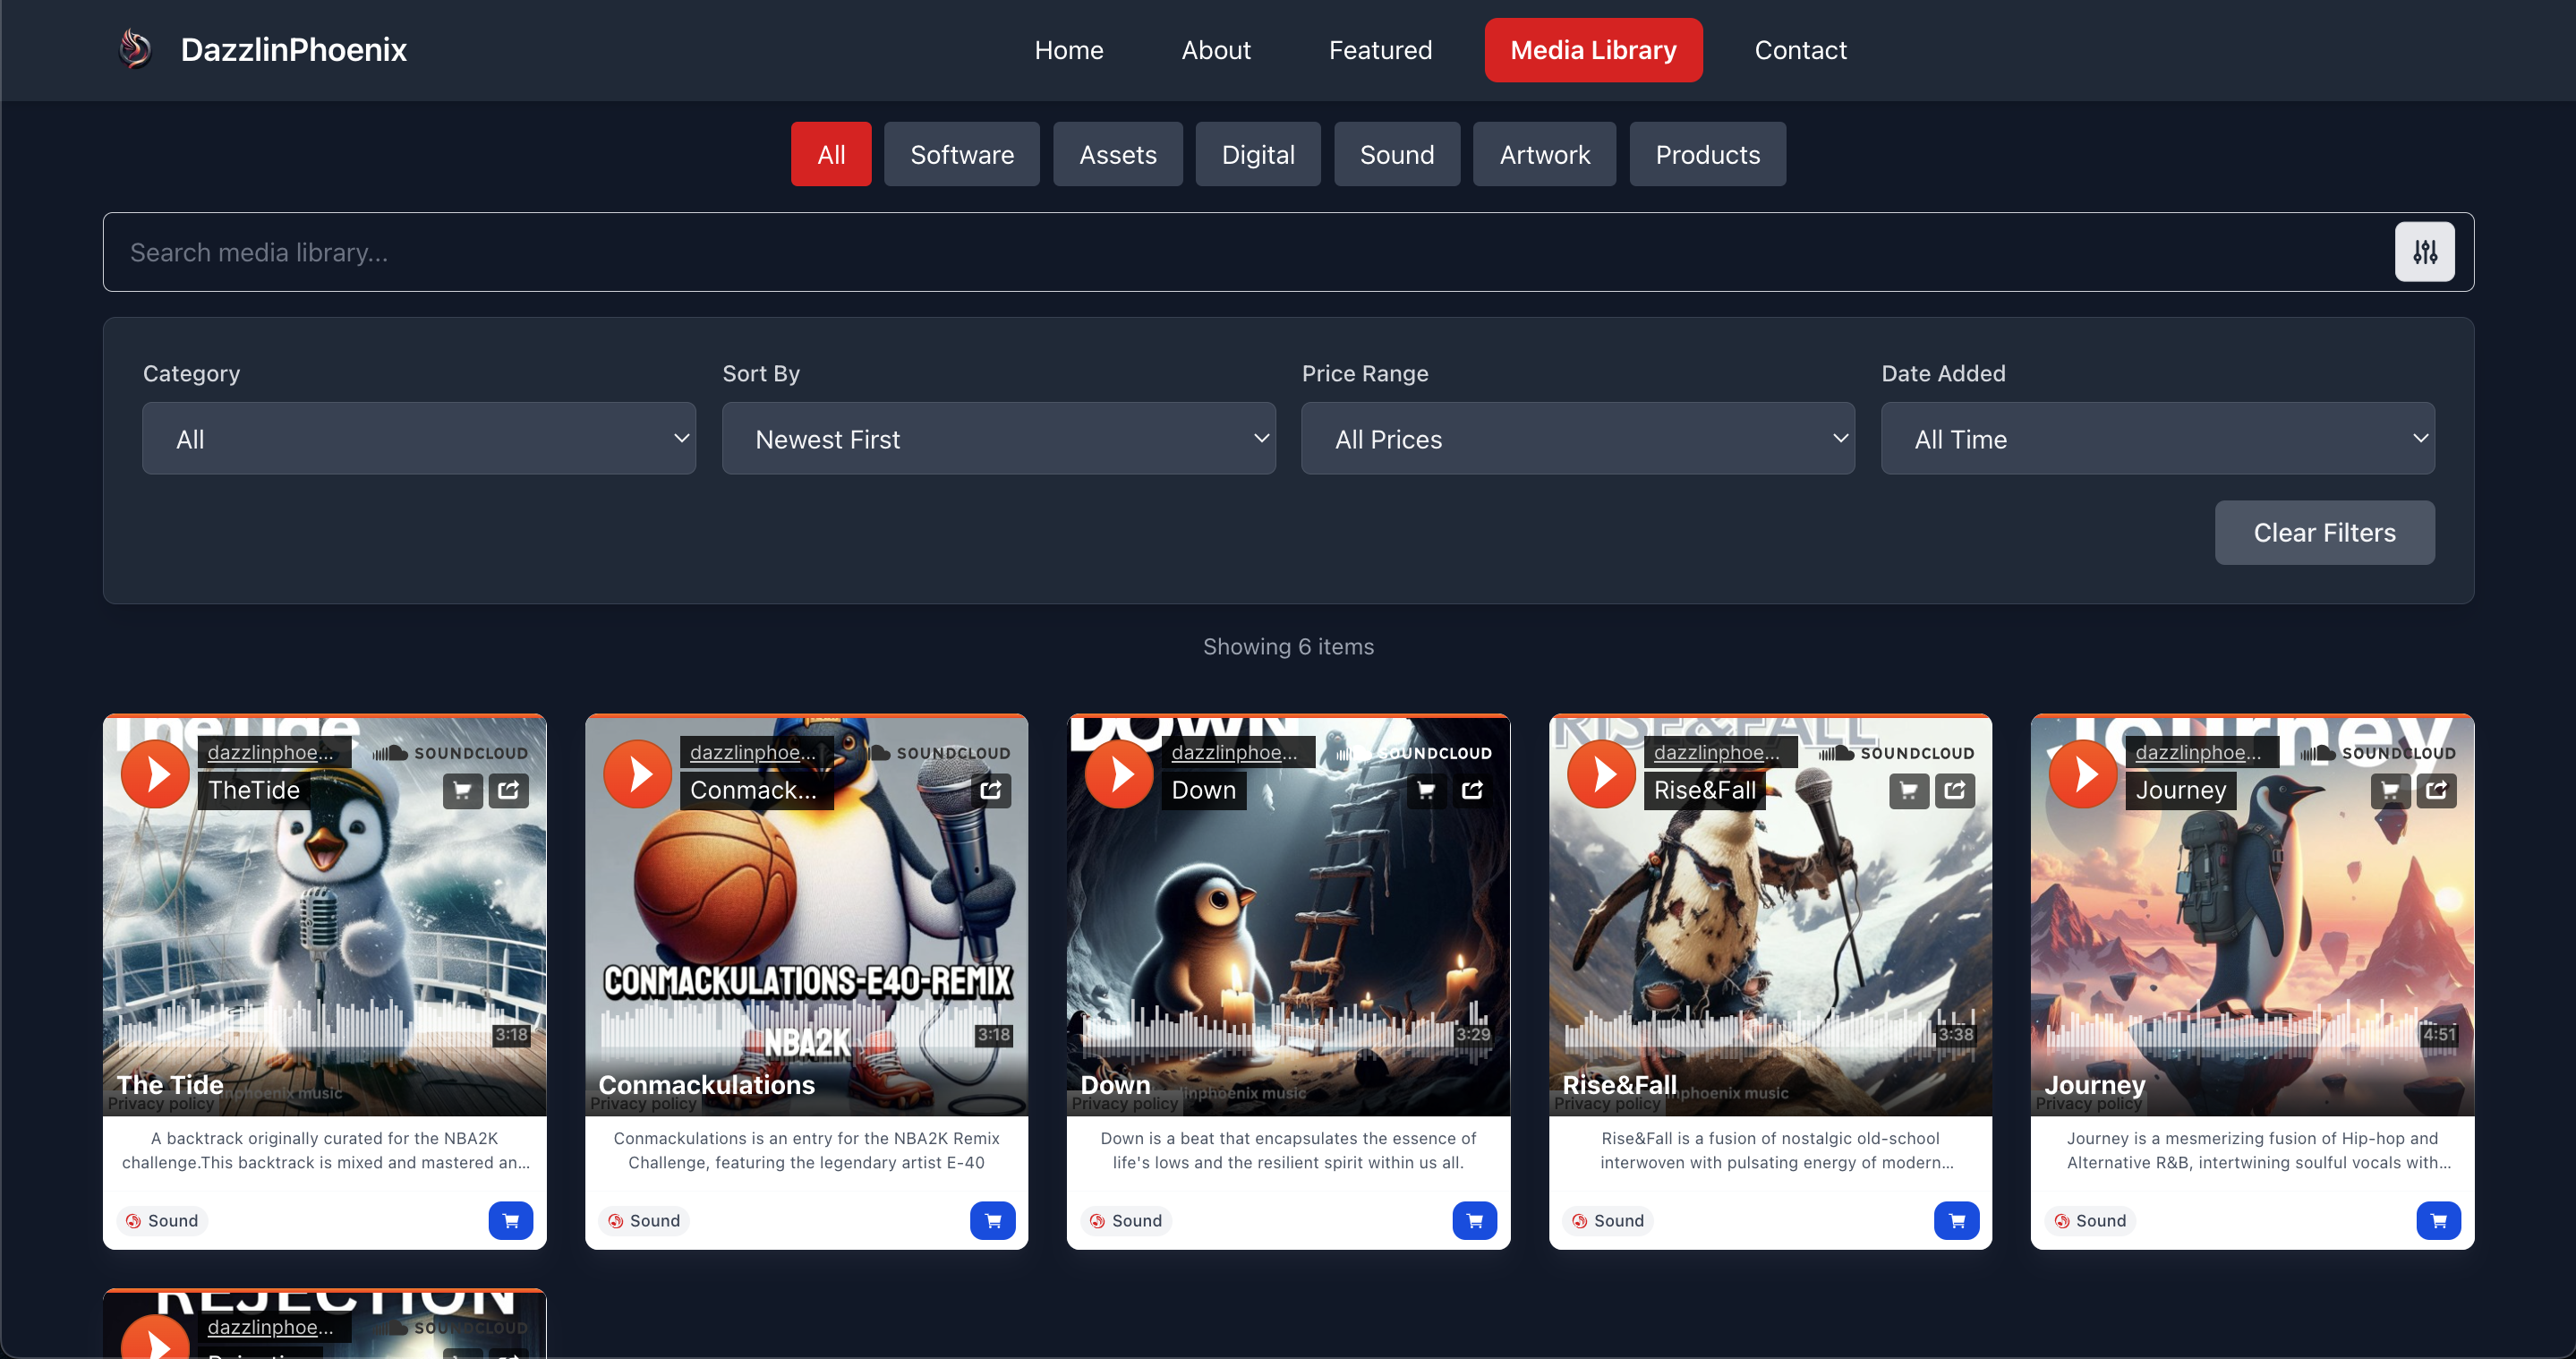2576x1359 pixels.
Task: Open the Sort By dropdown
Action: [998, 438]
